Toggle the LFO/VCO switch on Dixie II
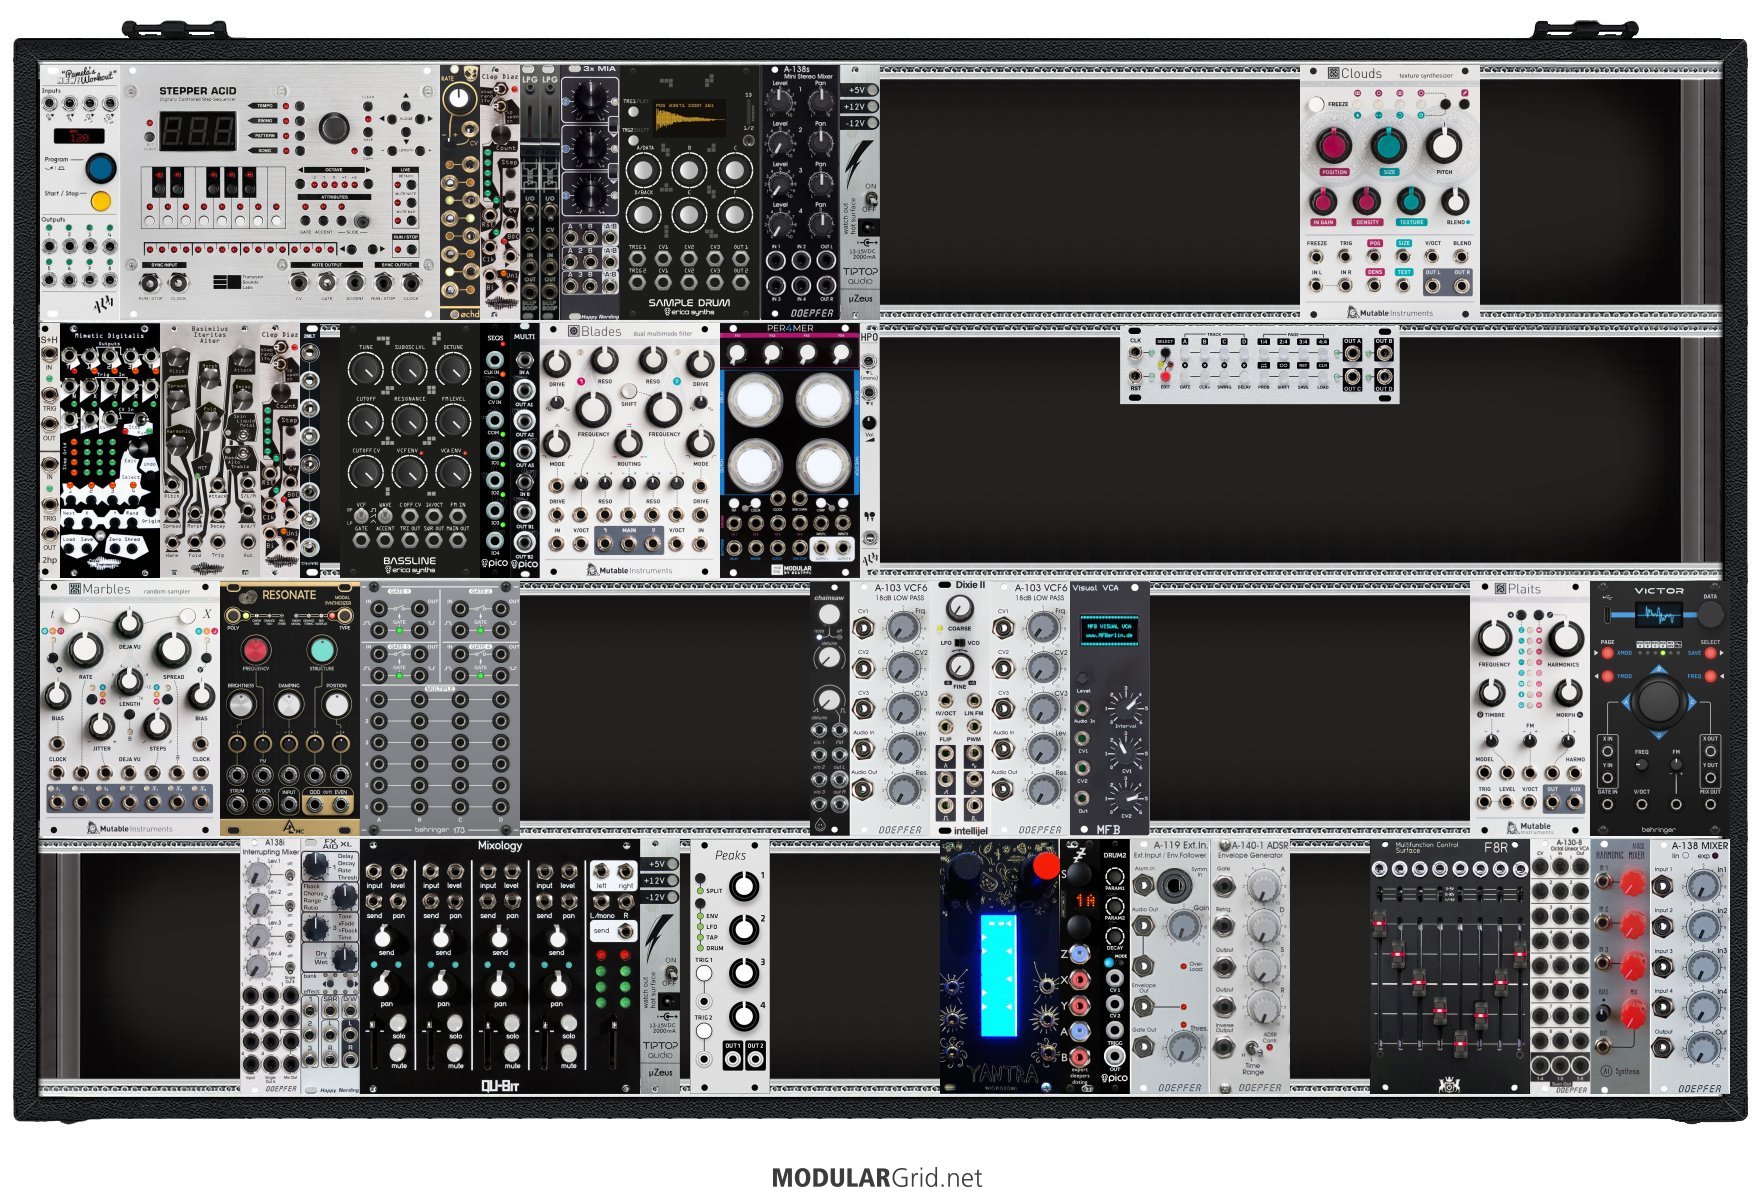The image size is (1755, 1199). click(959, 642)
